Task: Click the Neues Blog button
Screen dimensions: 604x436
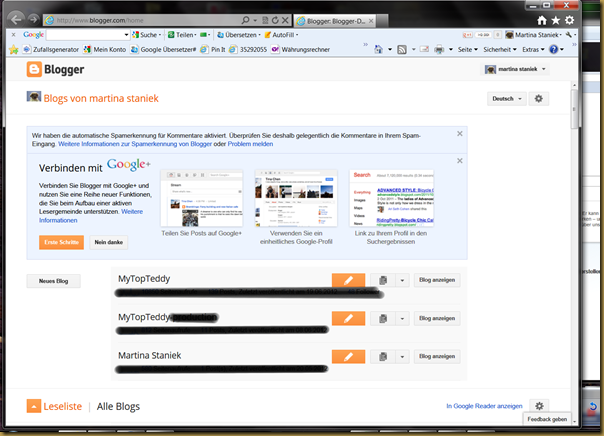Action: (x=54, y=281)
